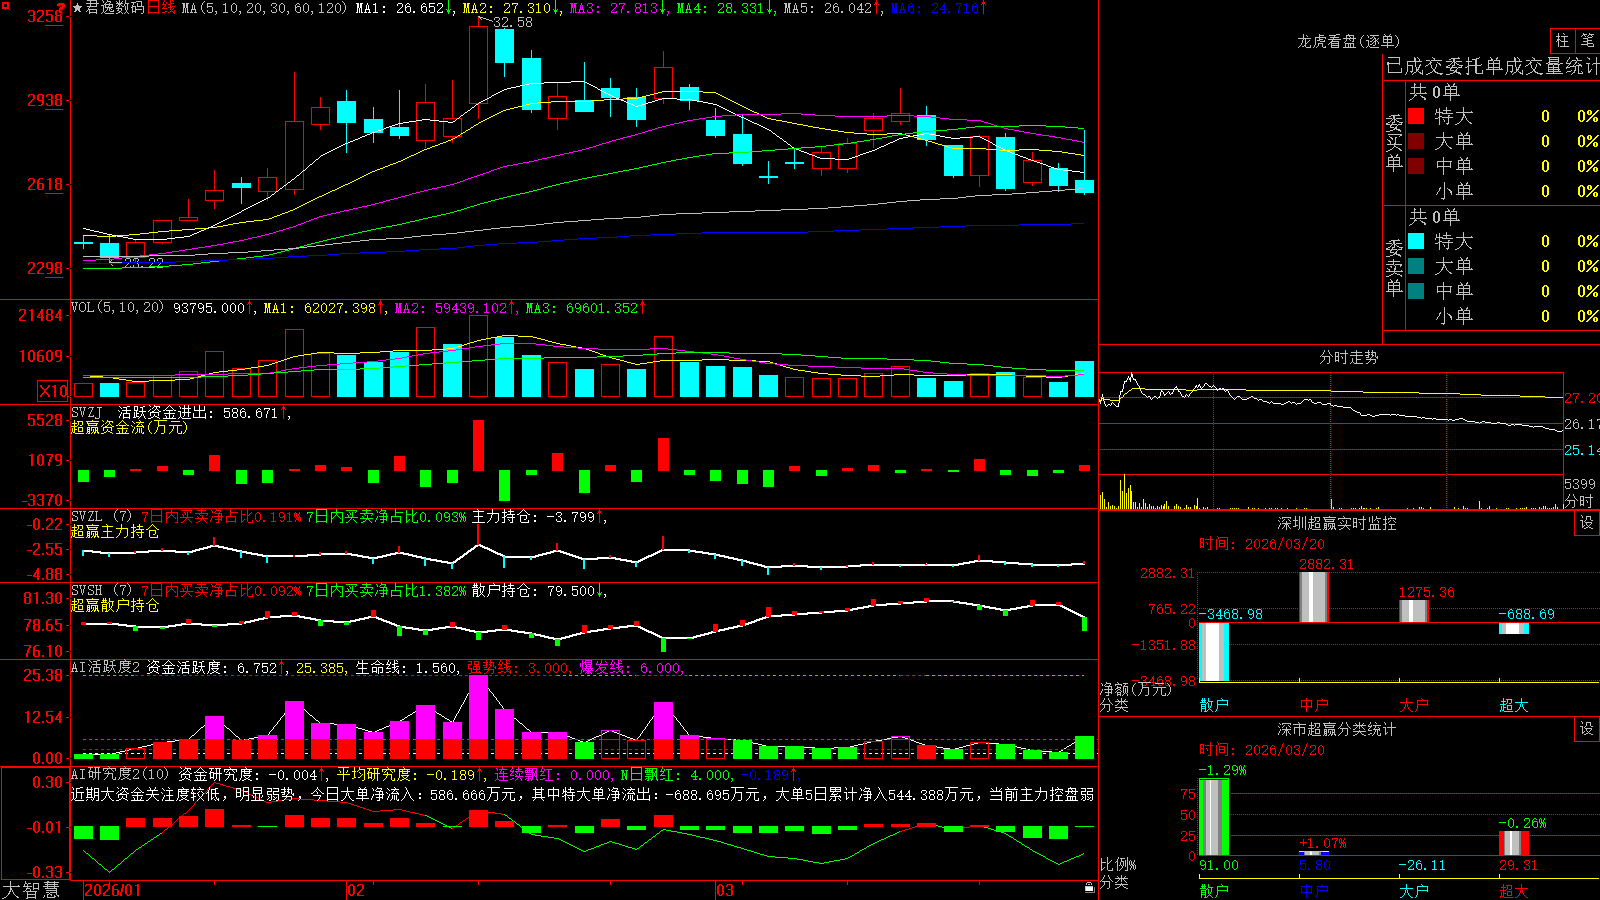Toggle the X10 volume scale box
The image size is (1600, 900).
[x=53, y=391]
